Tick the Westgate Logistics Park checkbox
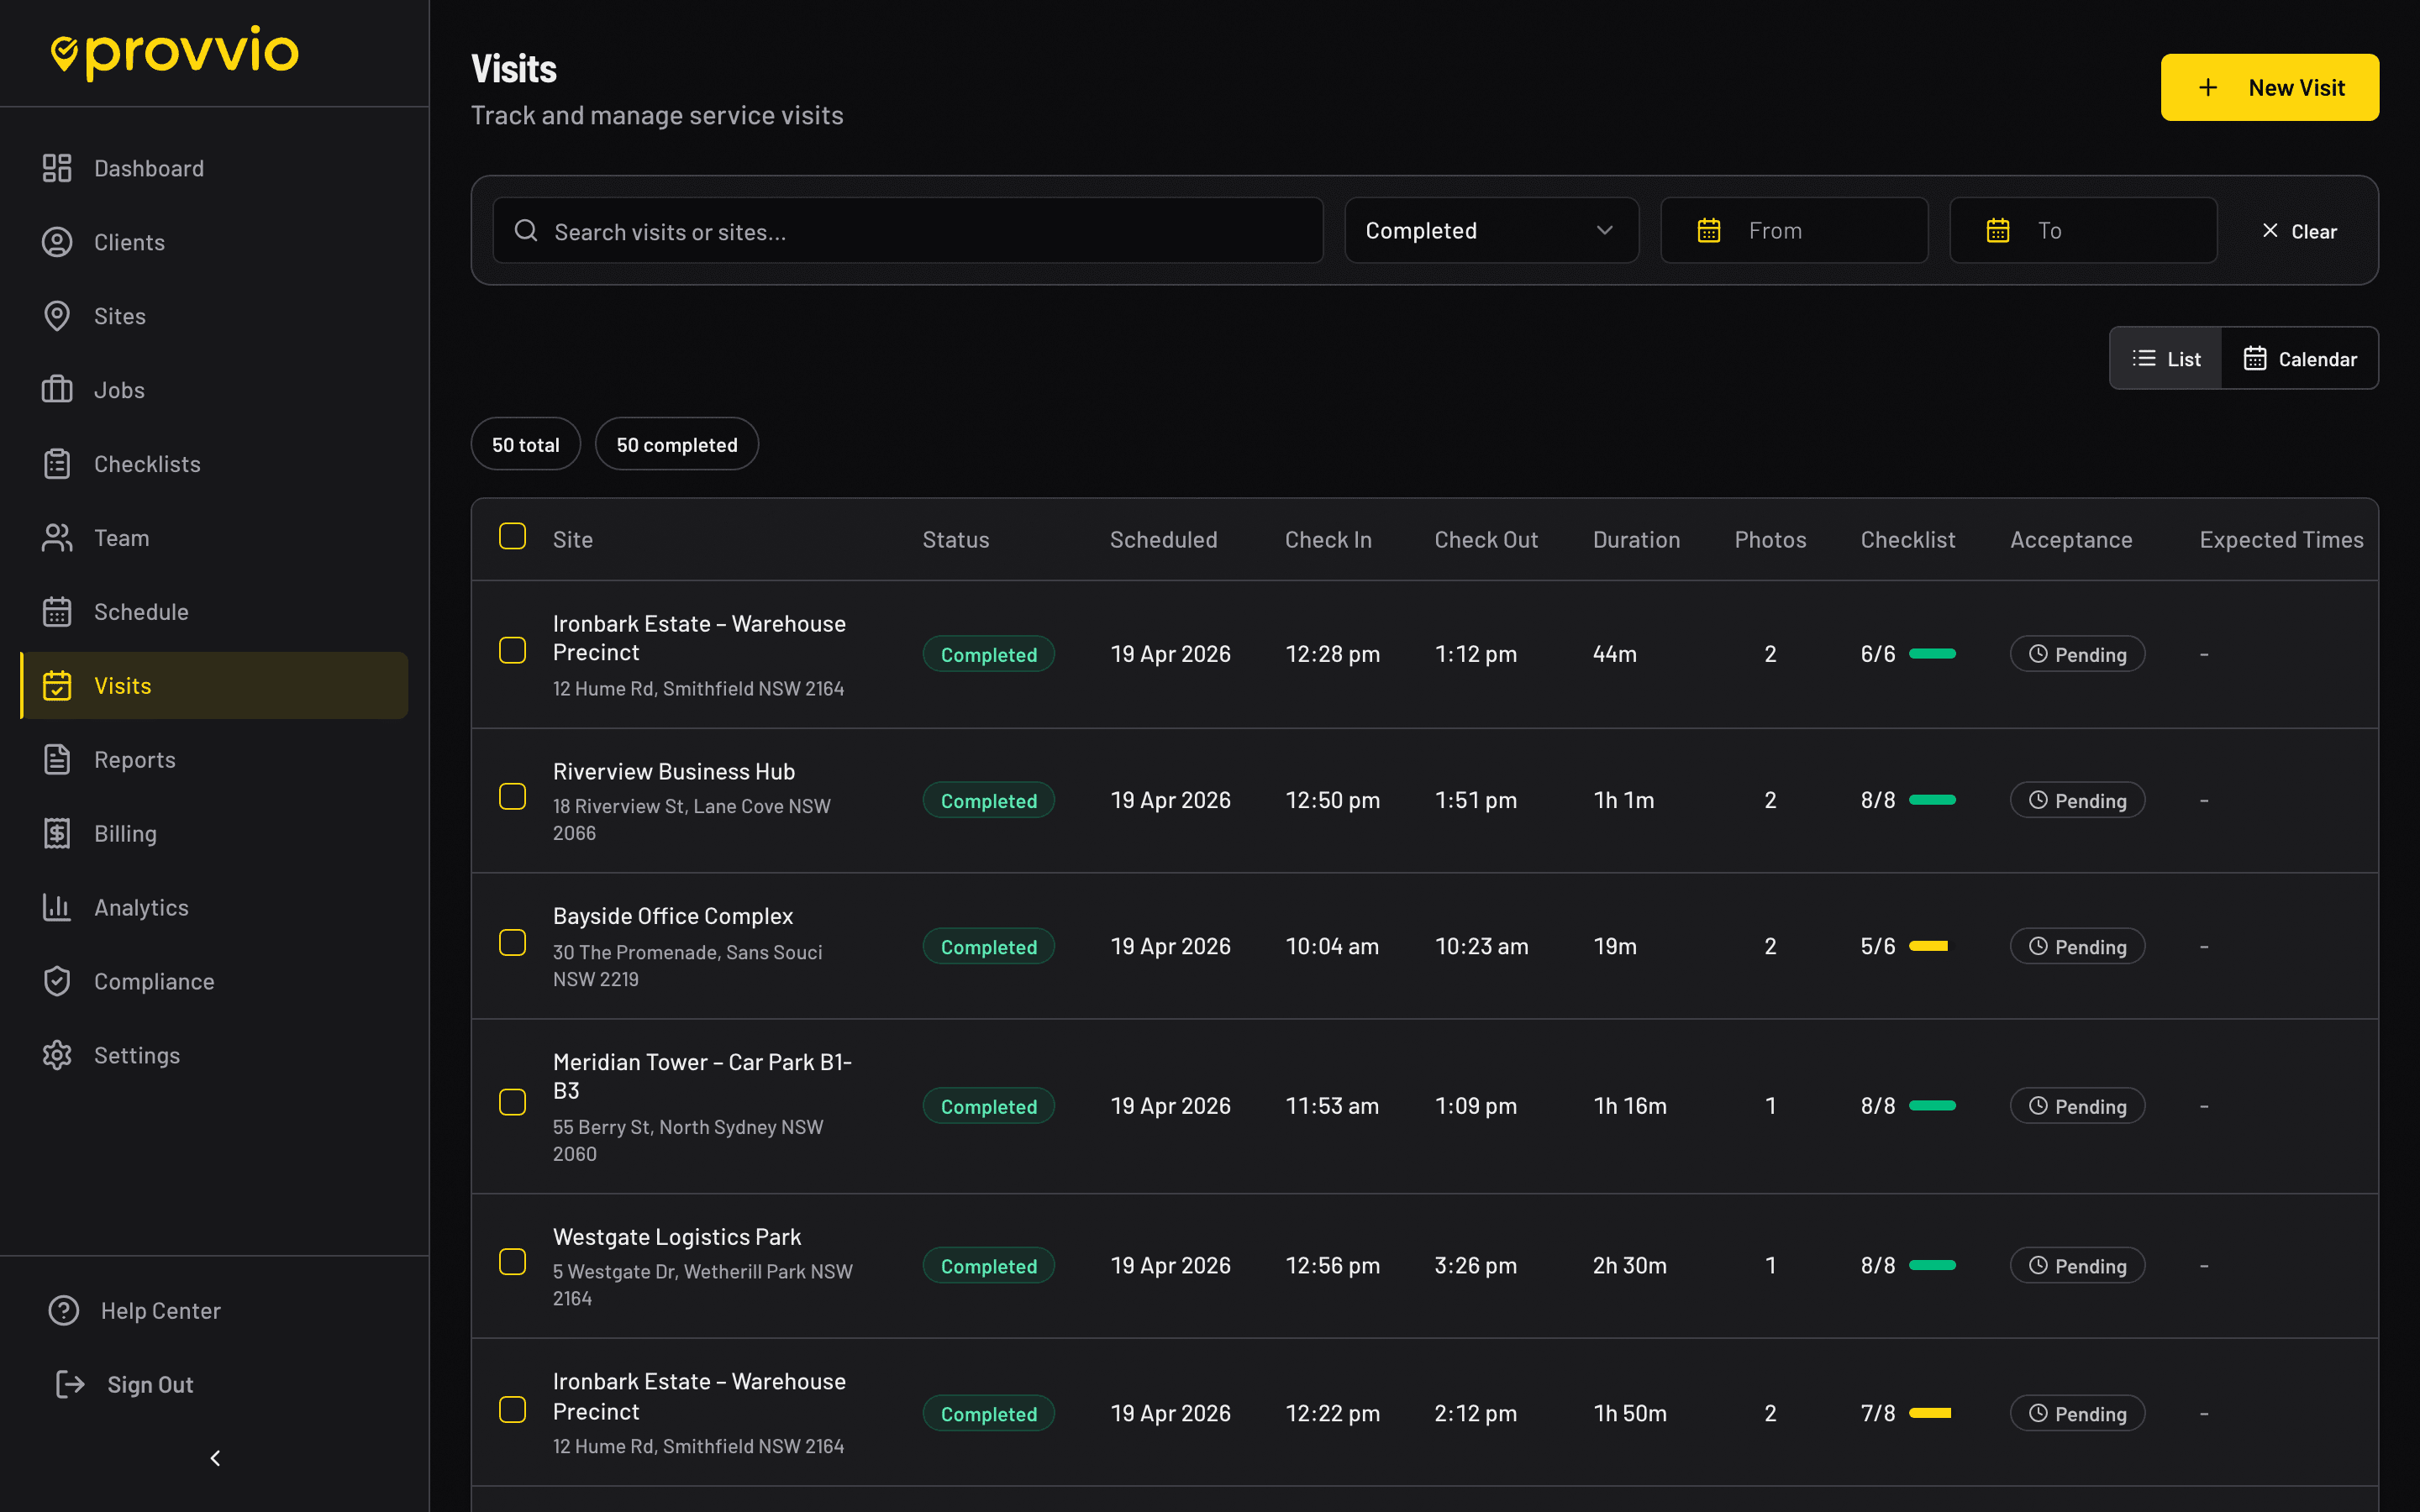Screen dimensions: 2420x1512 [512, 1262]
